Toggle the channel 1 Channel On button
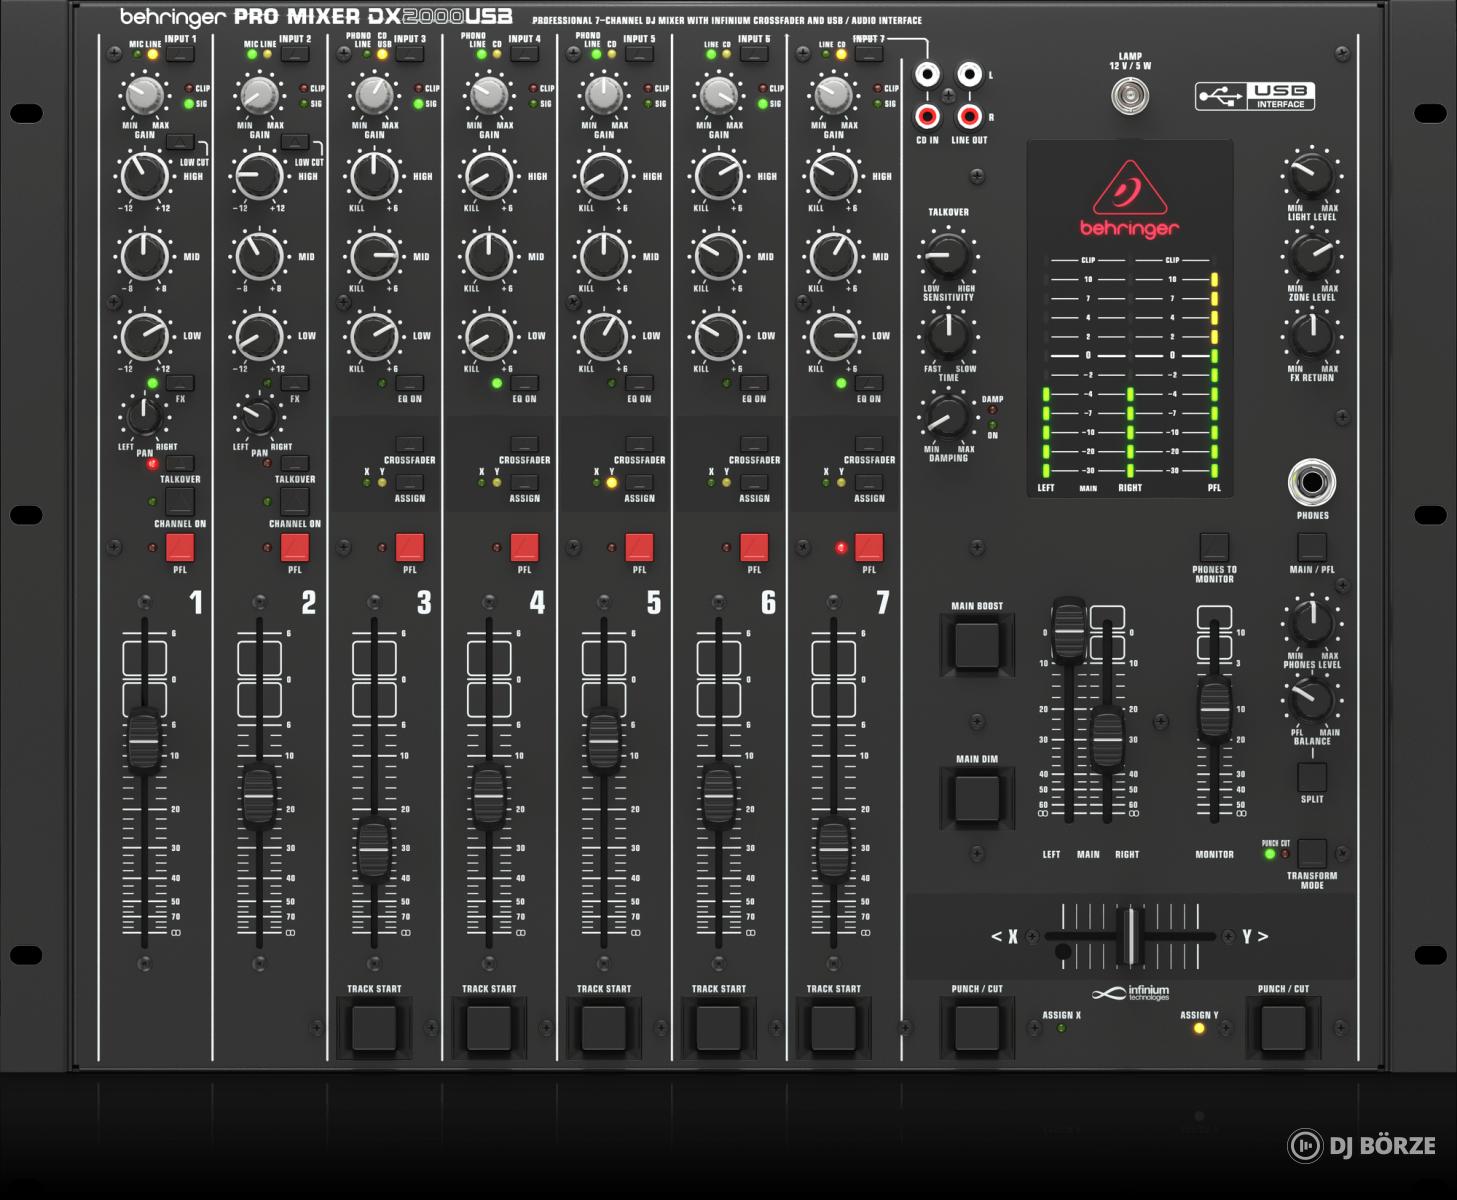Viewport: 1457px width, 1200px height. [x=180, y=501]
